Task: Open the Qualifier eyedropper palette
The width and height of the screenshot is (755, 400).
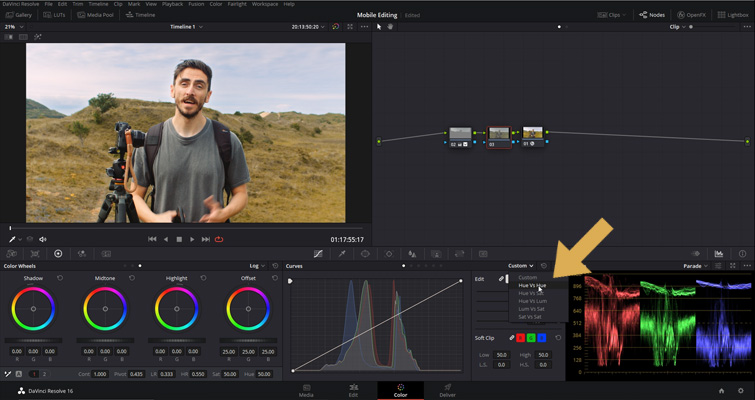Action: click(x=342, y=254)
